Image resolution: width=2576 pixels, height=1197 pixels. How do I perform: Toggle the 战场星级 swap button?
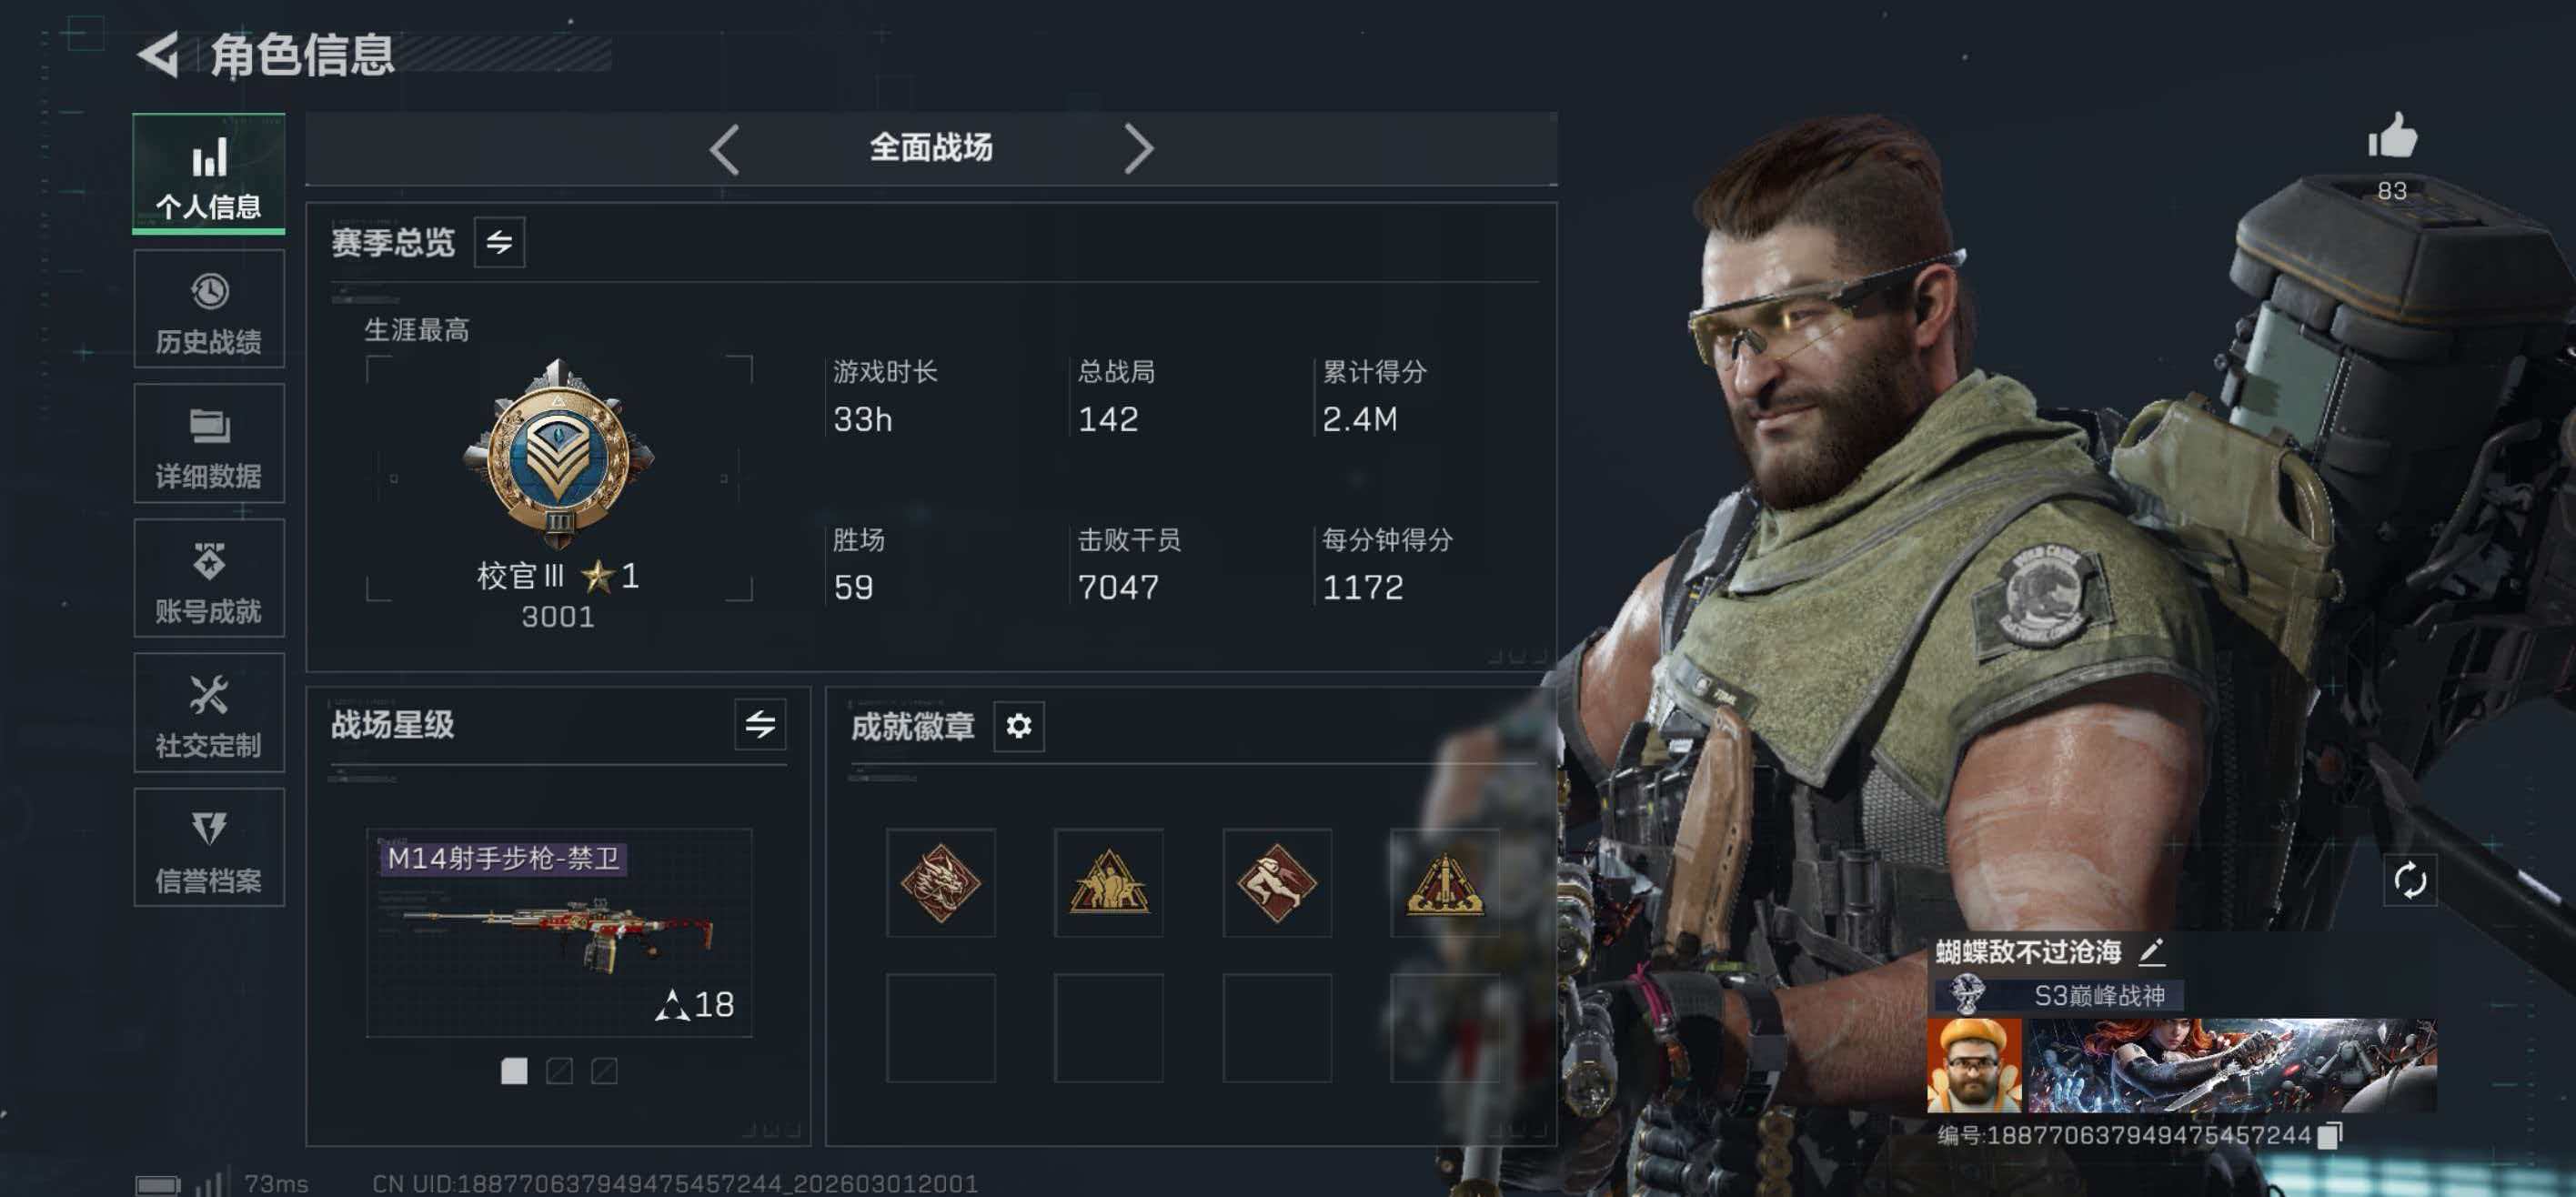760,724
